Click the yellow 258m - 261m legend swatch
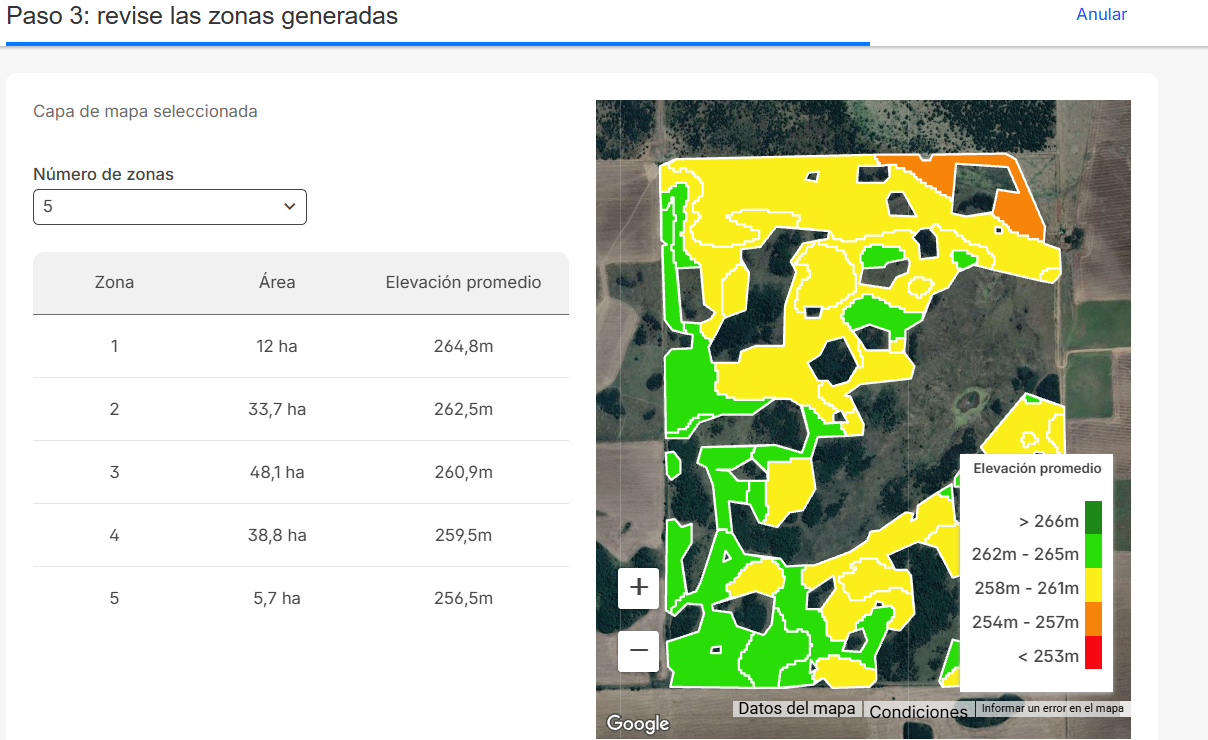 pyautogui.click(x=1093, y=585)
